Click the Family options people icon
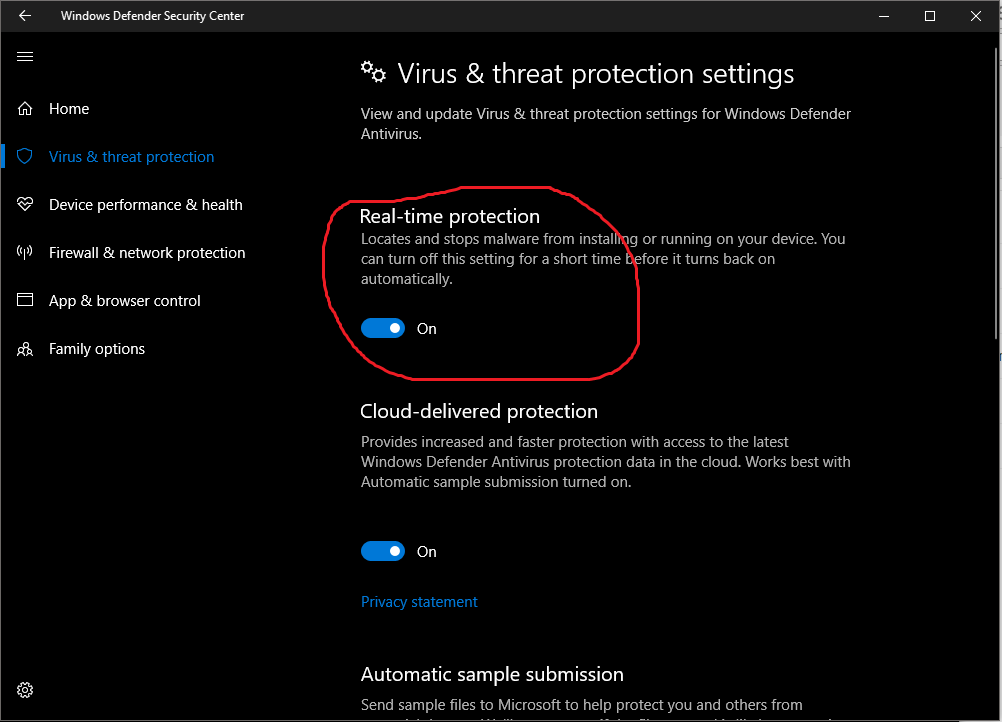Screen dimensions: 1002x722 click(25, 349)
